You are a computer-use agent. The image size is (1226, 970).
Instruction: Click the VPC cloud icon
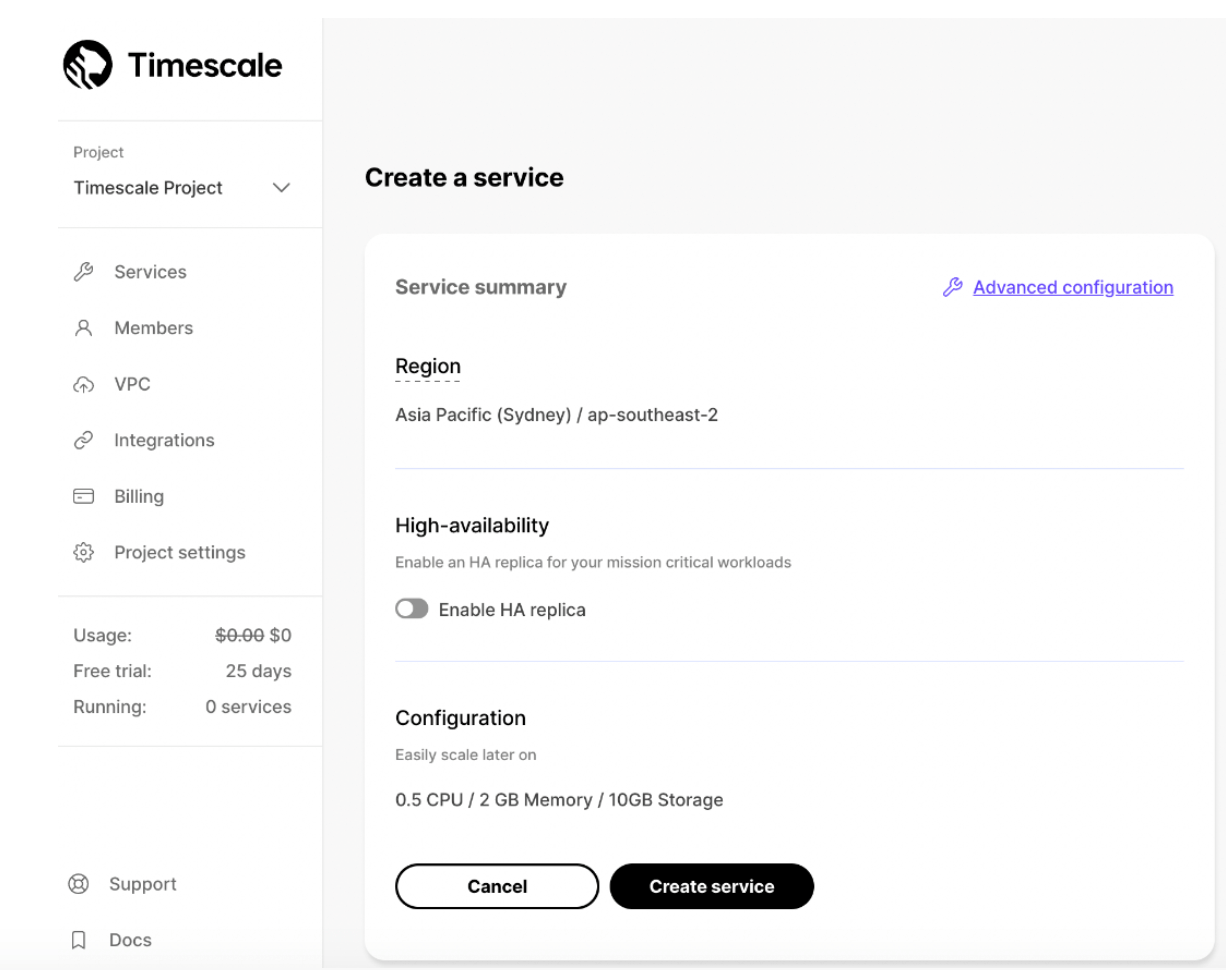pyautogui.click(x=84, y=385)
